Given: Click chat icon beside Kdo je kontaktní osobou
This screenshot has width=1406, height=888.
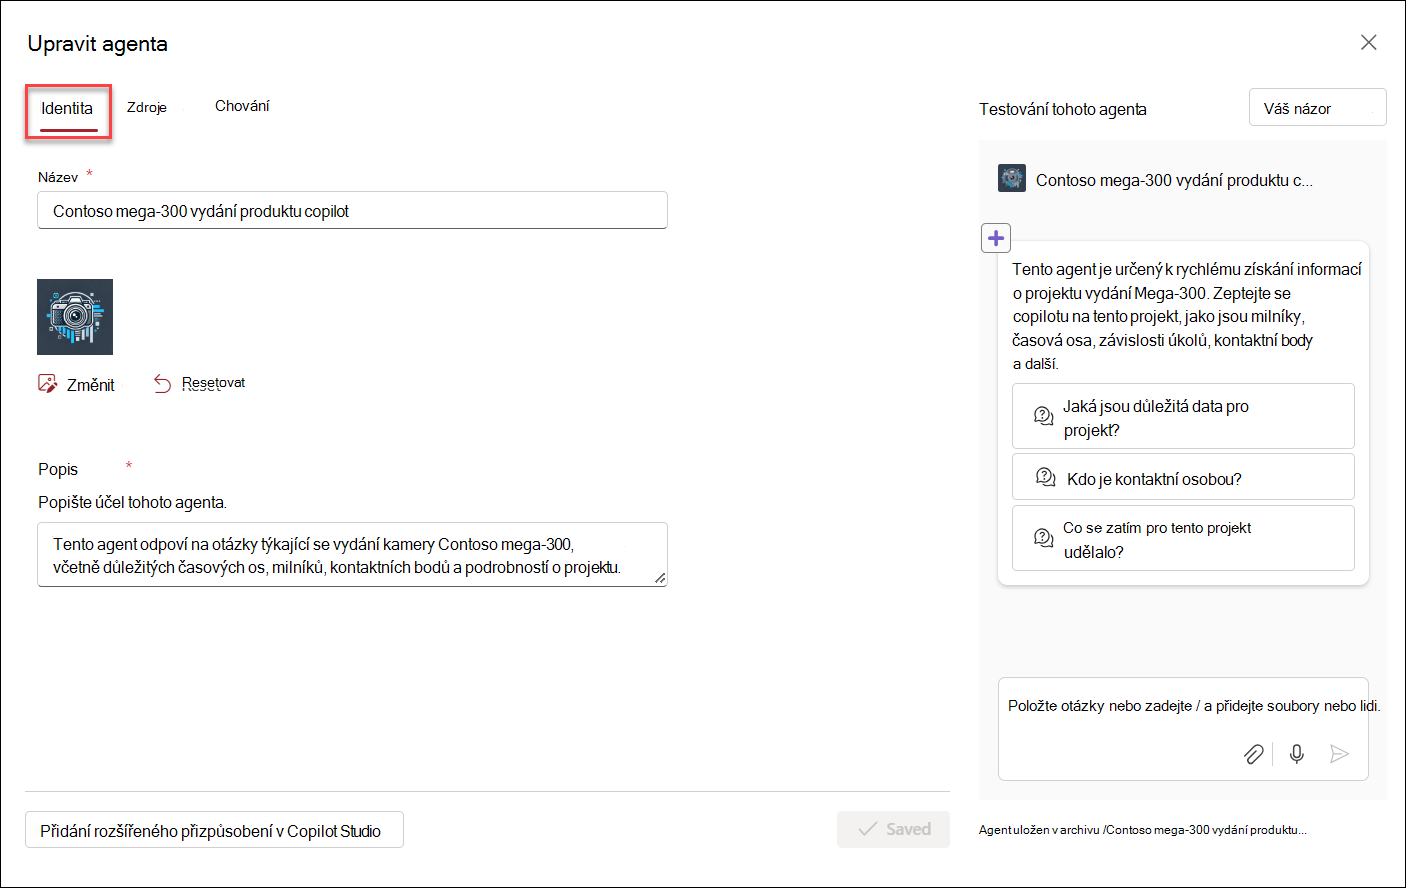Looking at the screenshot, I should (1045, 477).
